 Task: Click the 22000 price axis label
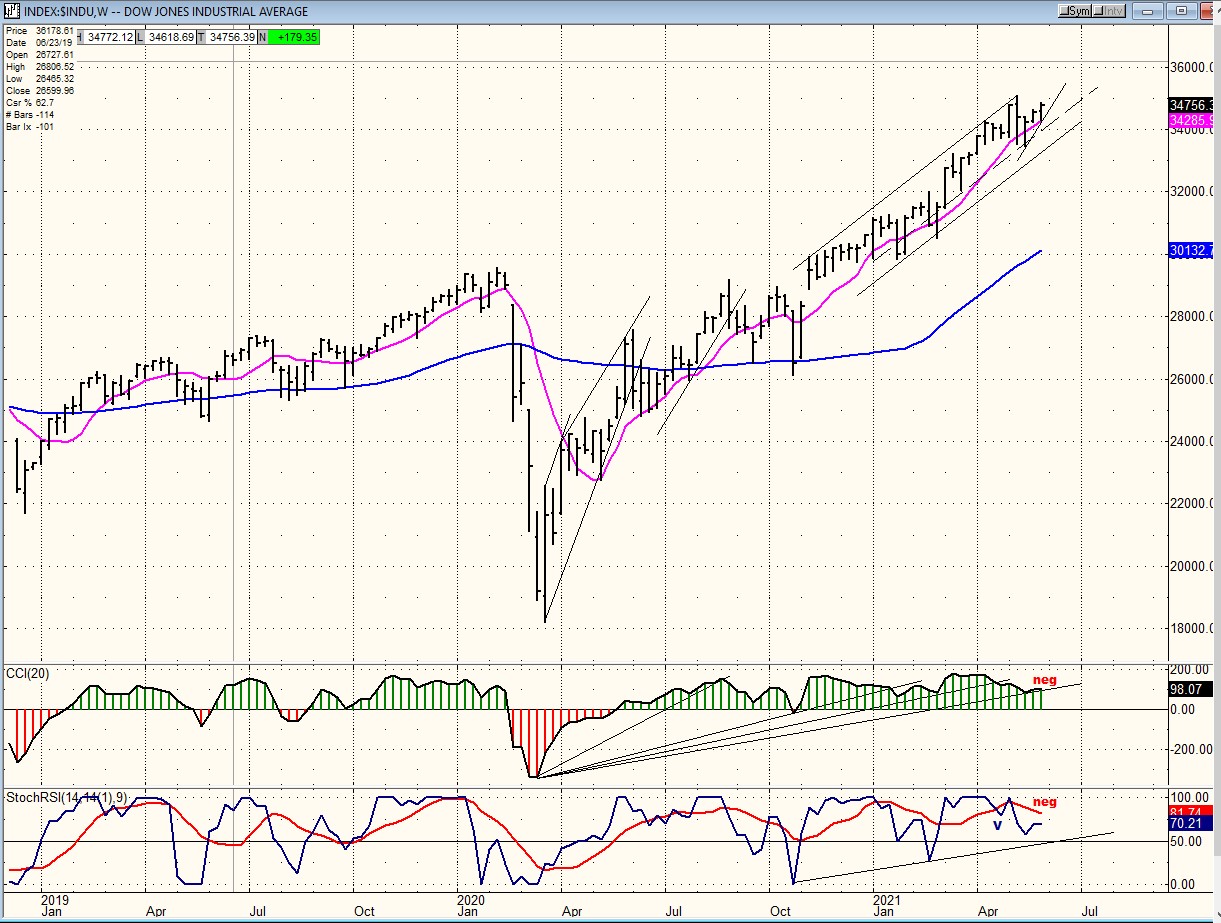click(x=1192, y=504)
